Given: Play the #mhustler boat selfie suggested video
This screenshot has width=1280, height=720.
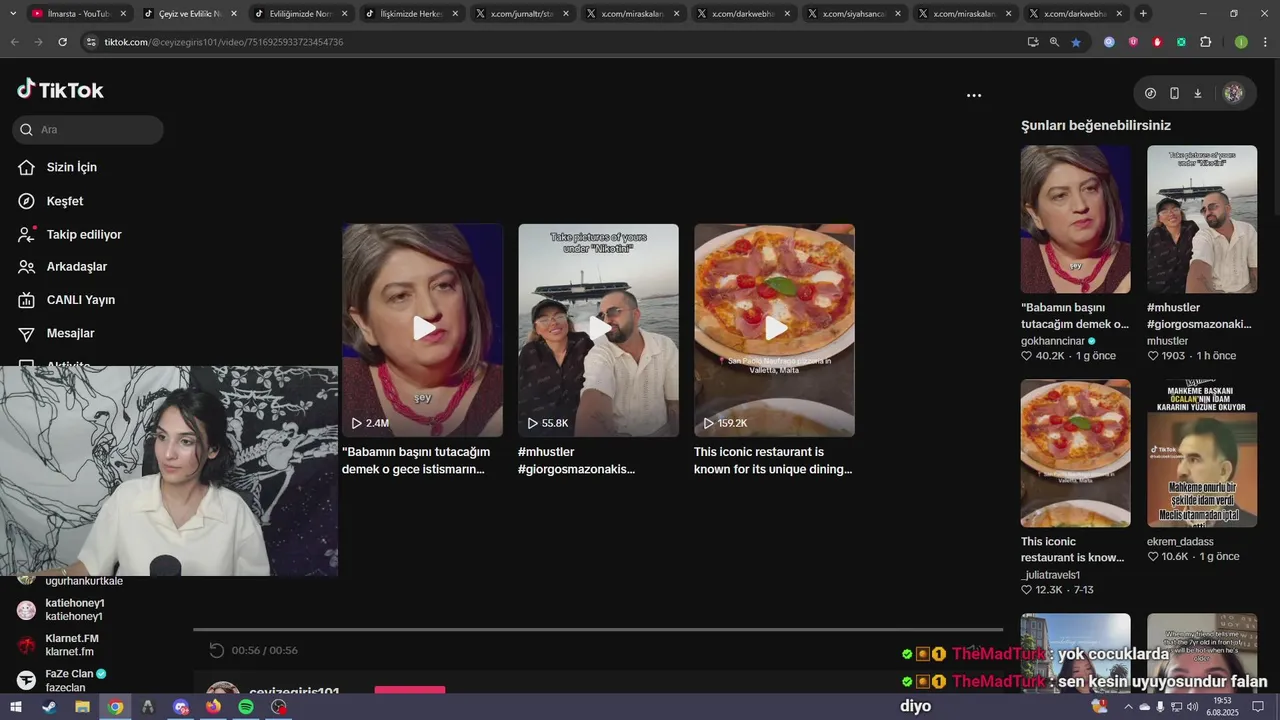Looking at the screenshot, I should tap(598, 330).
